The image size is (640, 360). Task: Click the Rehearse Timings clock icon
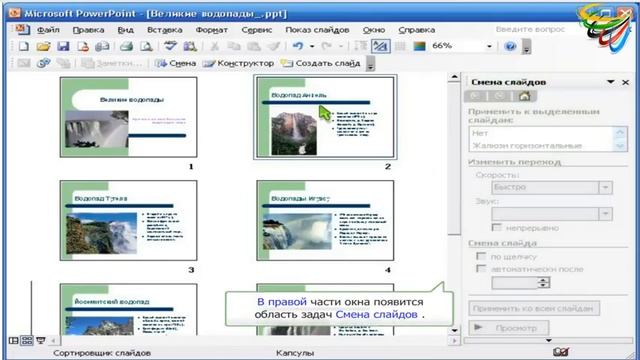[x=44, y=63]
